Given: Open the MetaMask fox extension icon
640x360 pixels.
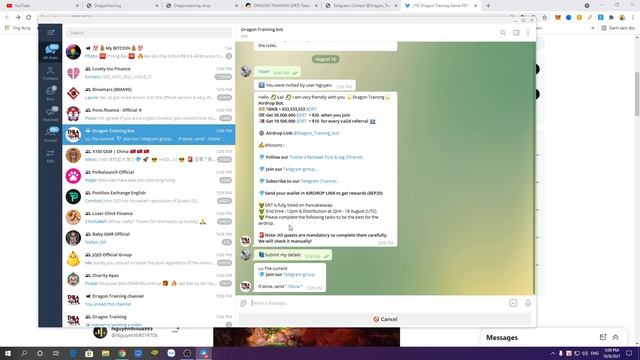Looking at the screenshot, I should [558, 17].
